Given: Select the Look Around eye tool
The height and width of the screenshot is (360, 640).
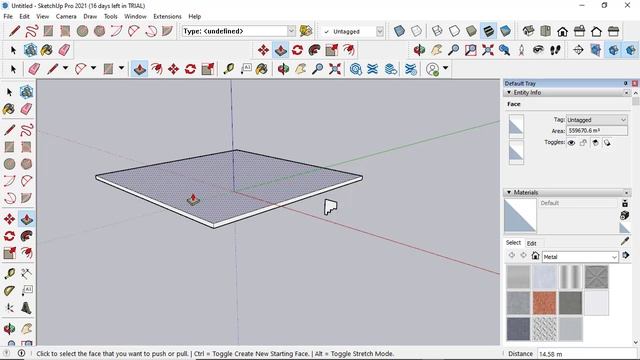Looking at the screenshot, I should 538,50.
